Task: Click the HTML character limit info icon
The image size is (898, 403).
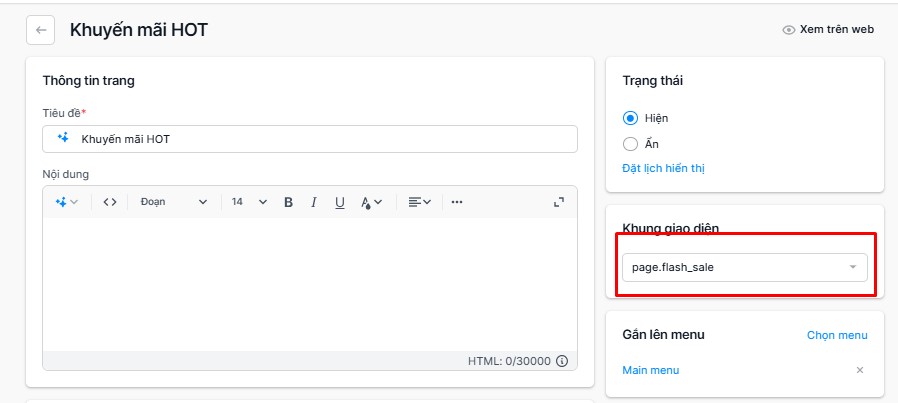Action: pyautogui.click(x=562, y=361)
